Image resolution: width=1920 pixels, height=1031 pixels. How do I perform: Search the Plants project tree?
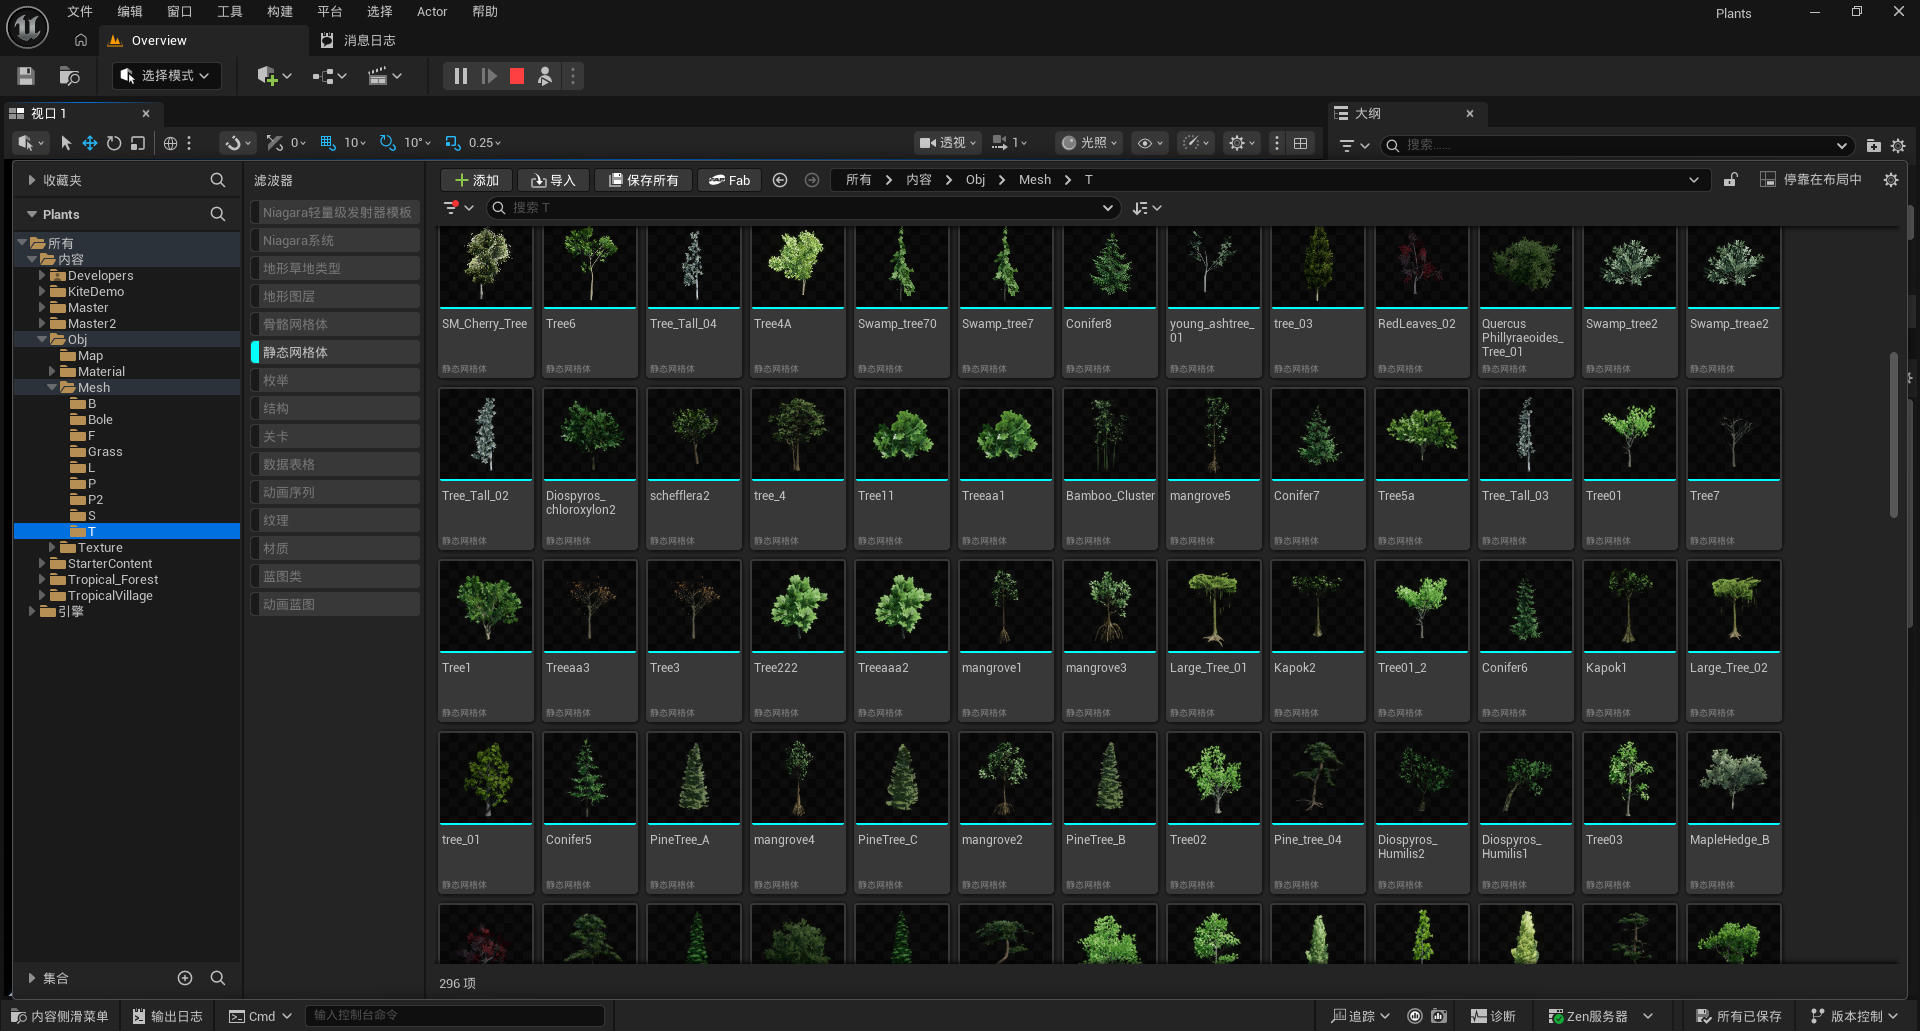[217, 214]
